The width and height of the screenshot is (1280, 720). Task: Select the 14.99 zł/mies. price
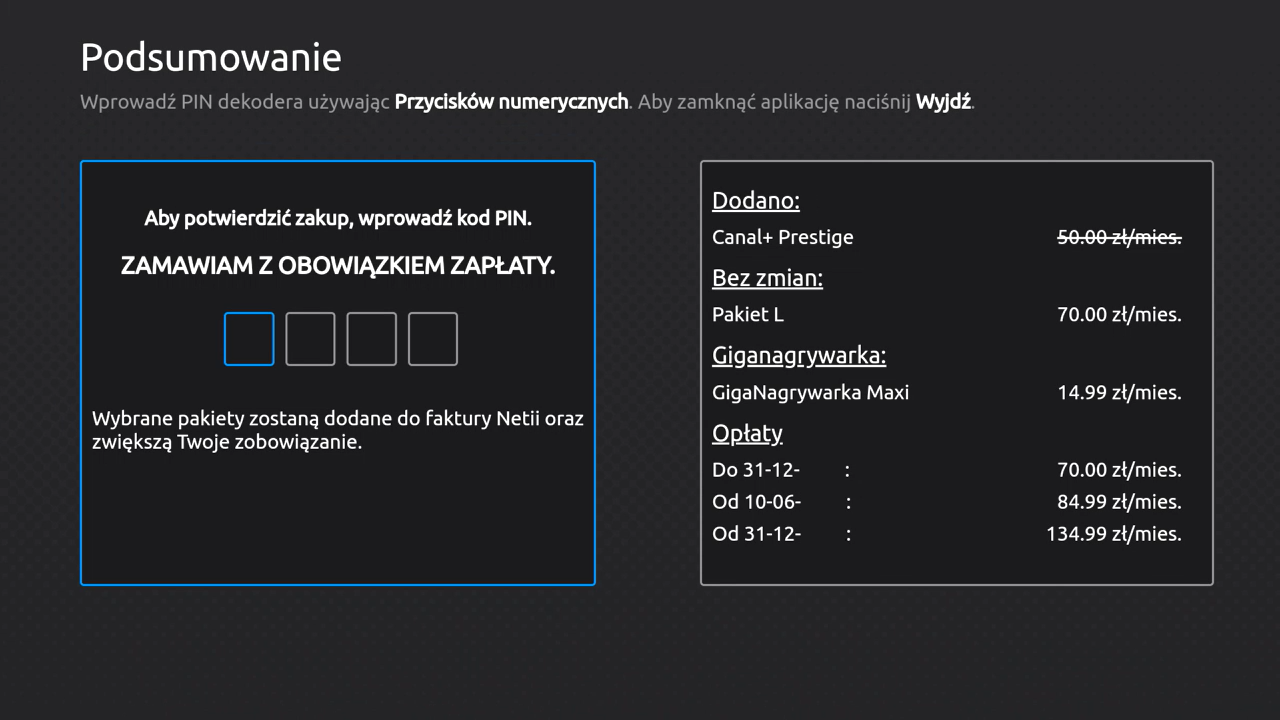[x=1119, y=392]
